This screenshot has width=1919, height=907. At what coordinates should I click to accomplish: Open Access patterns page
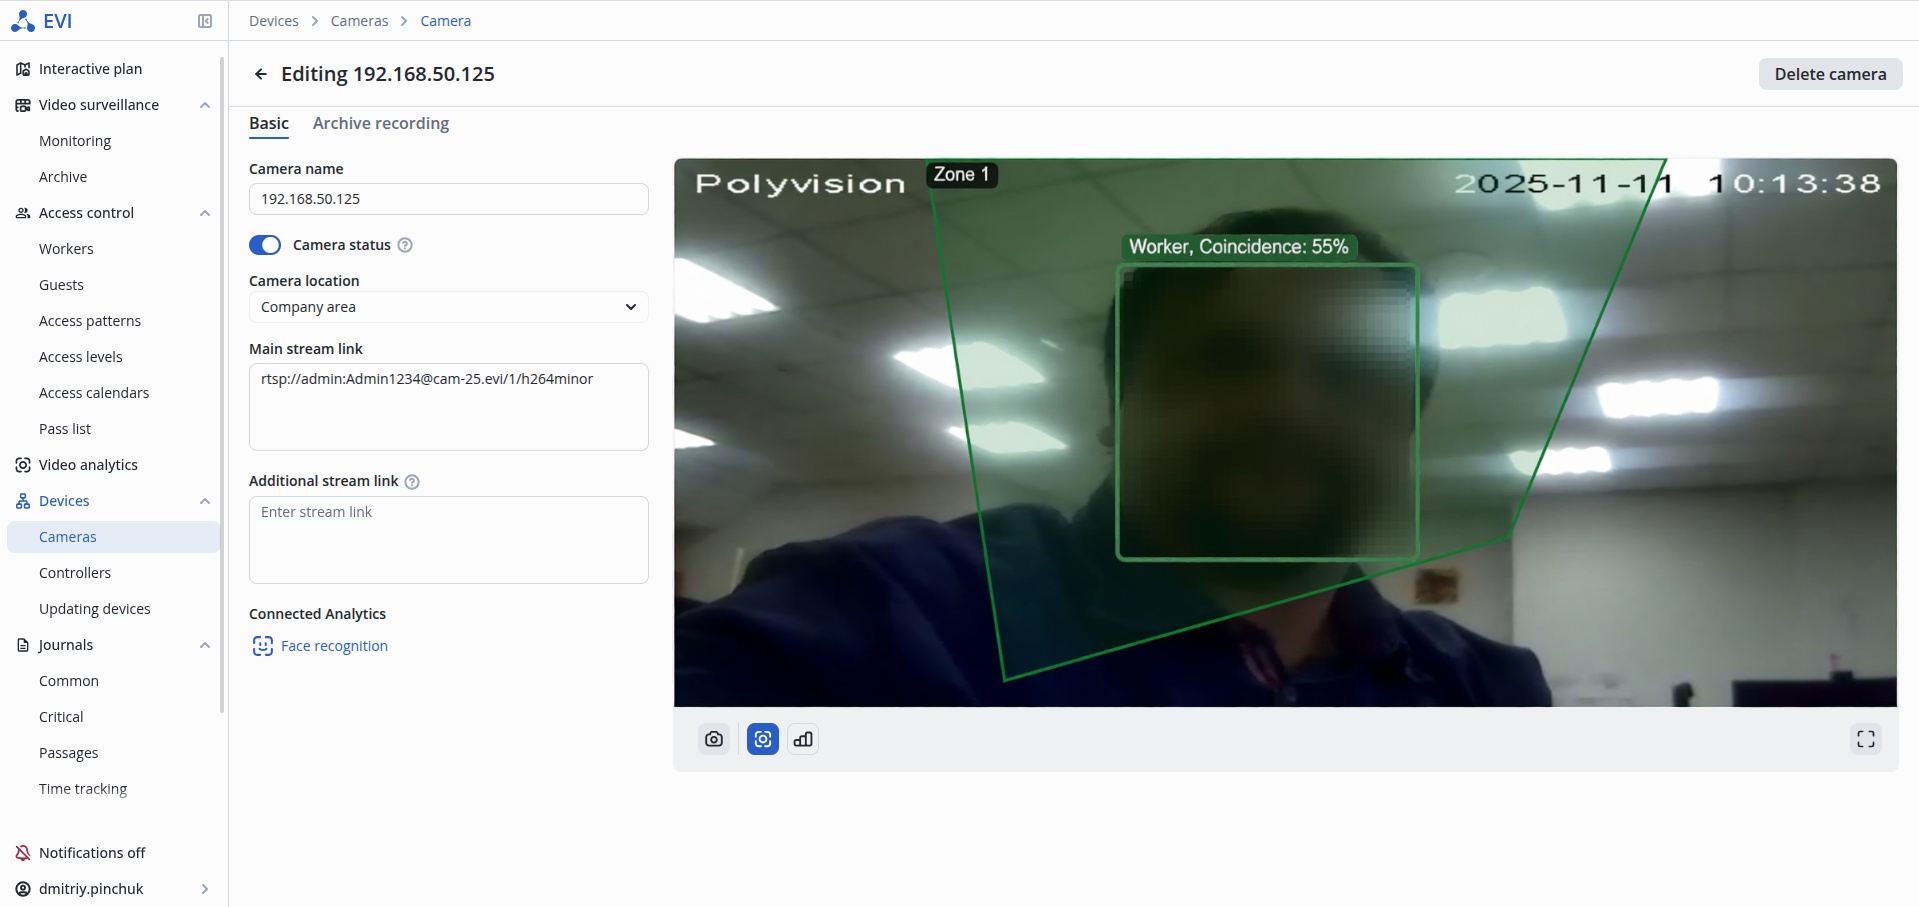(90, 321)
